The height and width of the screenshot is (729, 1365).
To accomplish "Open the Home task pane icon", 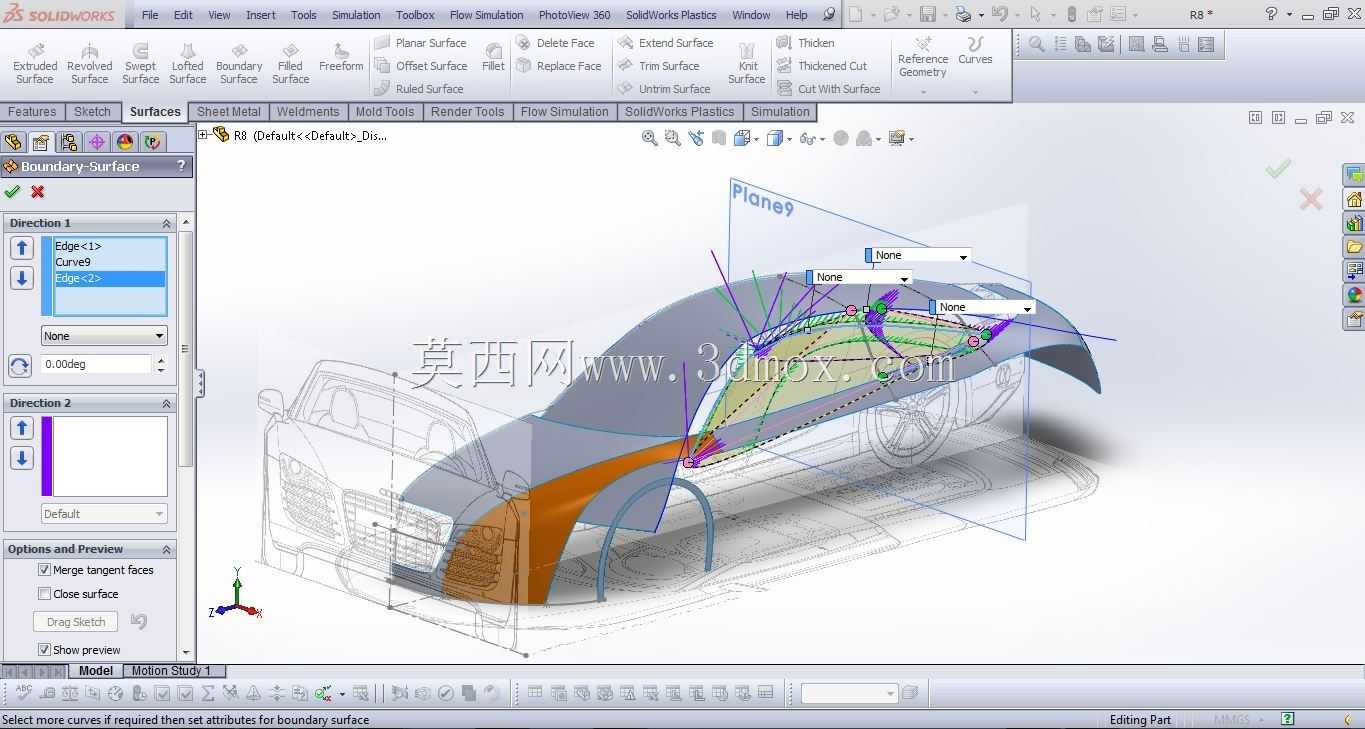I will click(1354, 199).
